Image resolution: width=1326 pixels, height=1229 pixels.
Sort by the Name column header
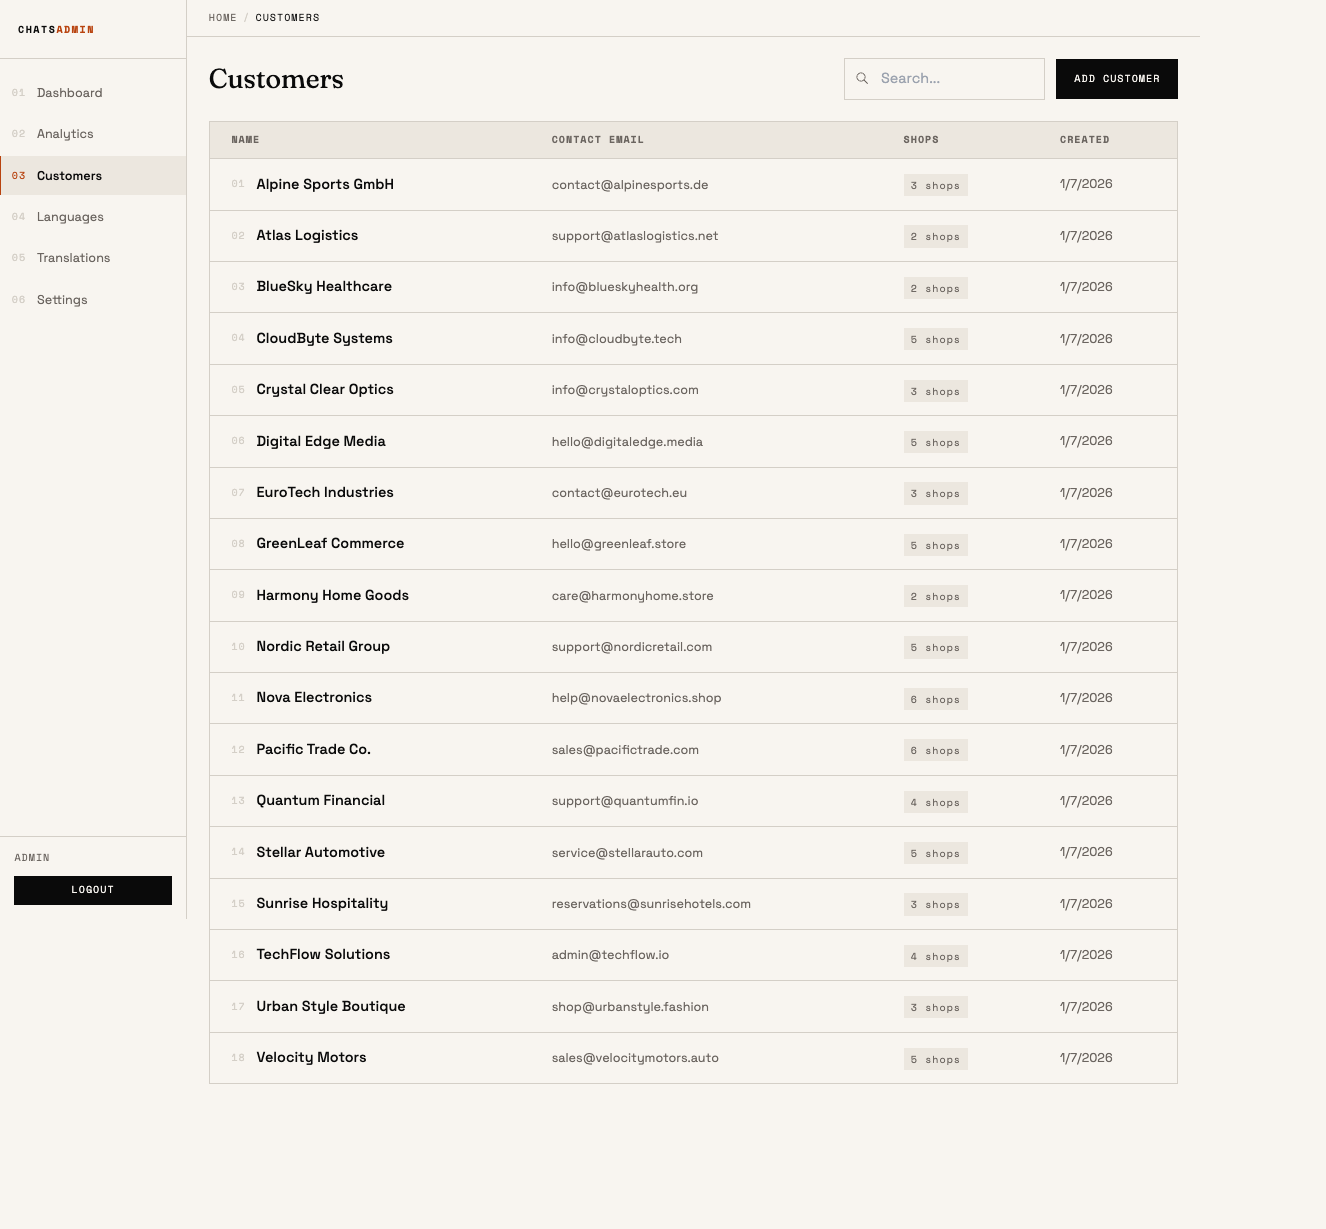[x=245, y=140]
